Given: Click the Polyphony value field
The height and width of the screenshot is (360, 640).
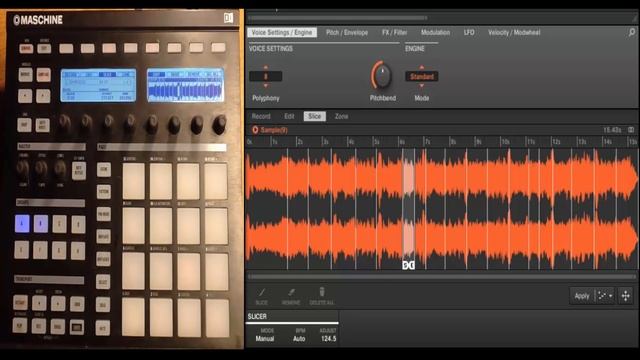Looking at the screenshot, I should pos(266,76).
